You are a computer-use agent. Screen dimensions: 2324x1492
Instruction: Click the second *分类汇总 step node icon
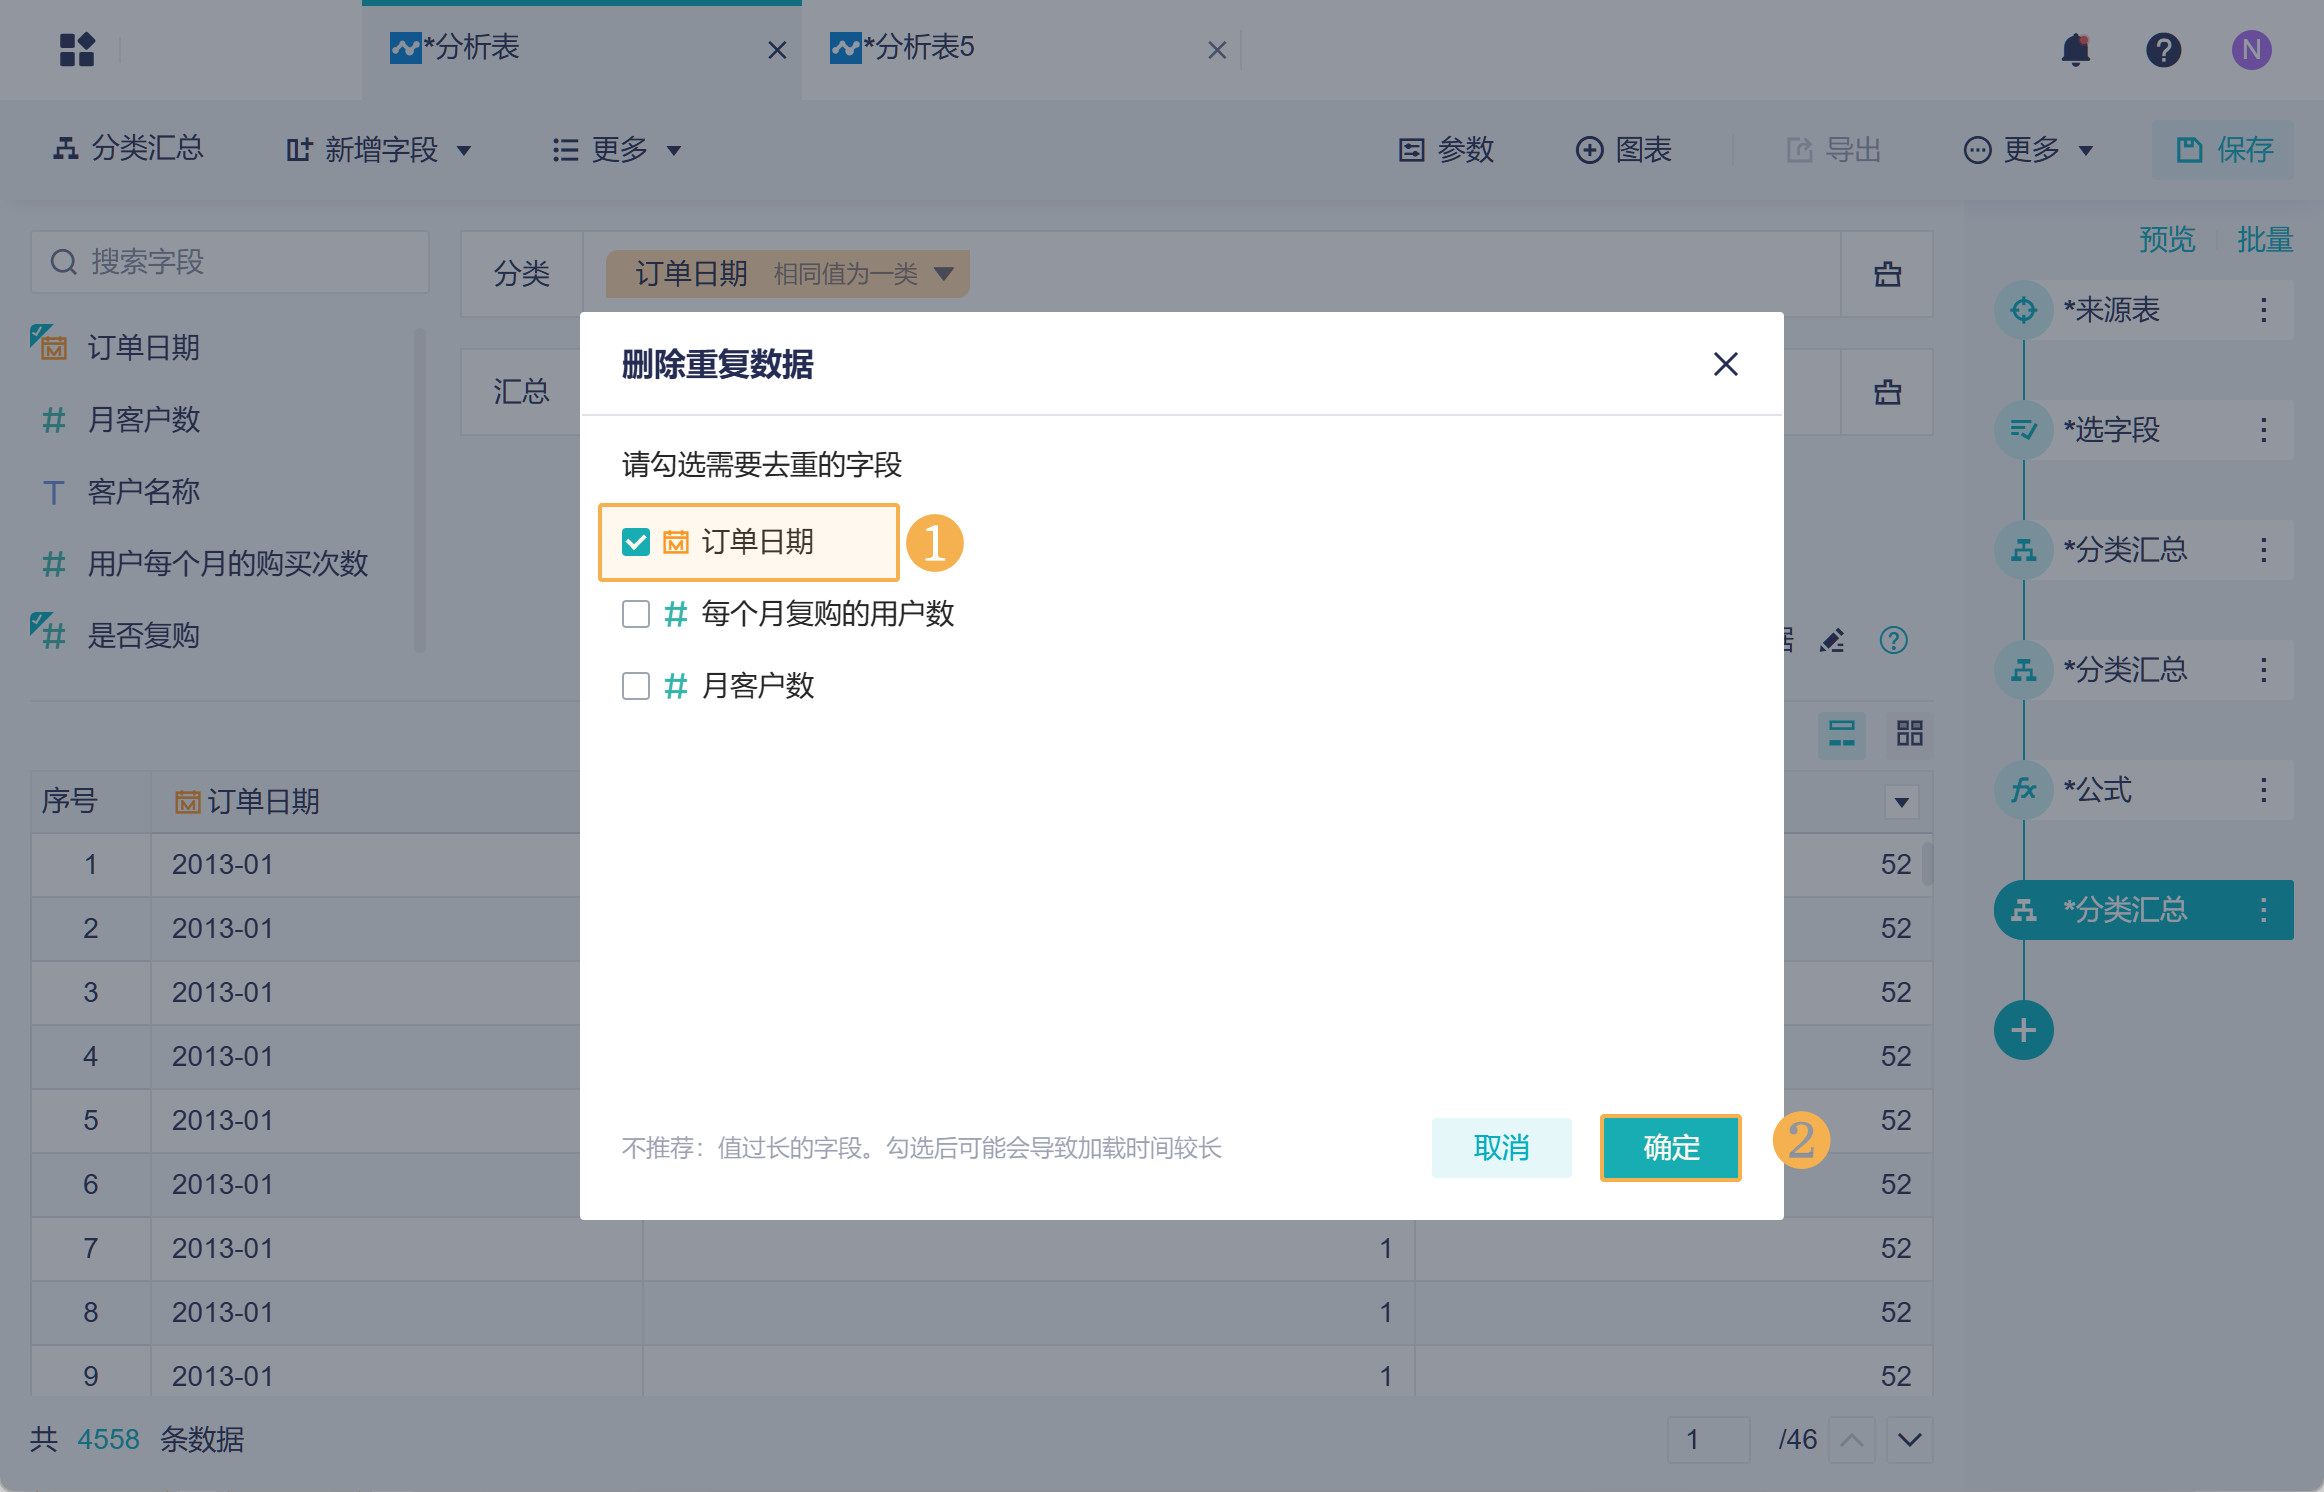2024,670
